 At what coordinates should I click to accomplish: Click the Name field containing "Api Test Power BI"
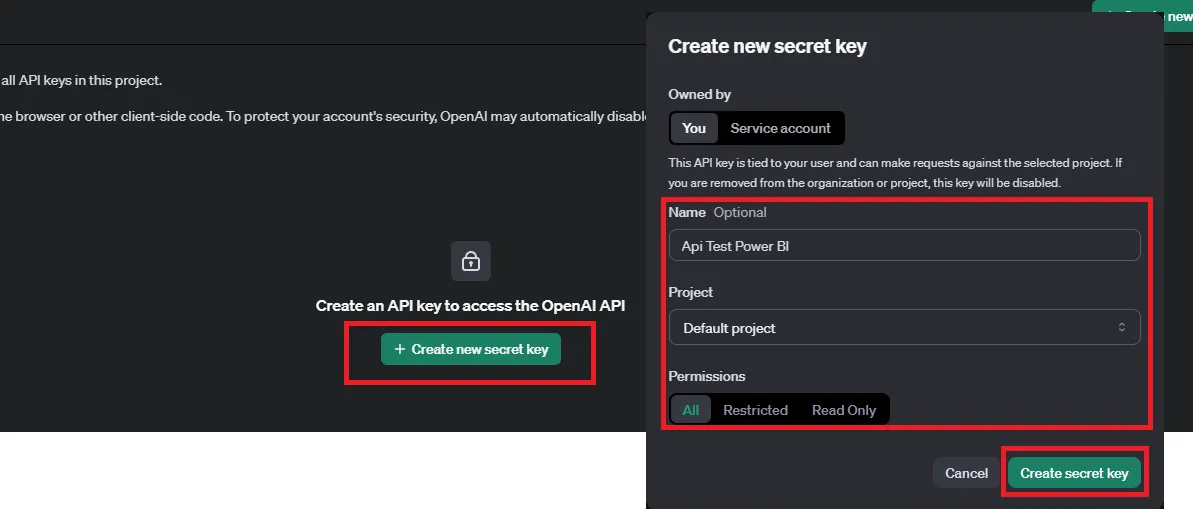904,246
